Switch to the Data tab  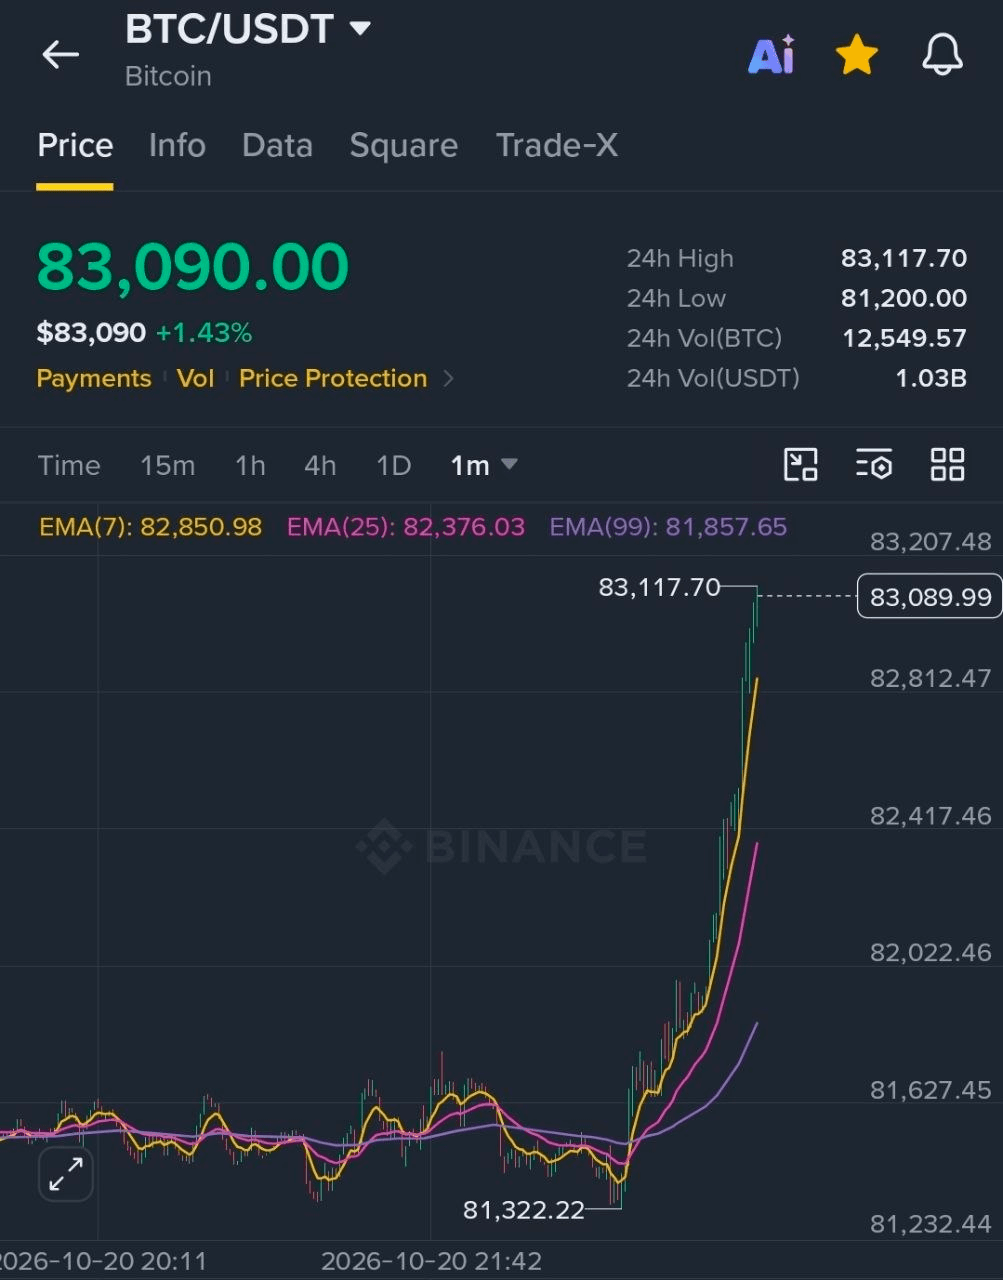point(277,145)
